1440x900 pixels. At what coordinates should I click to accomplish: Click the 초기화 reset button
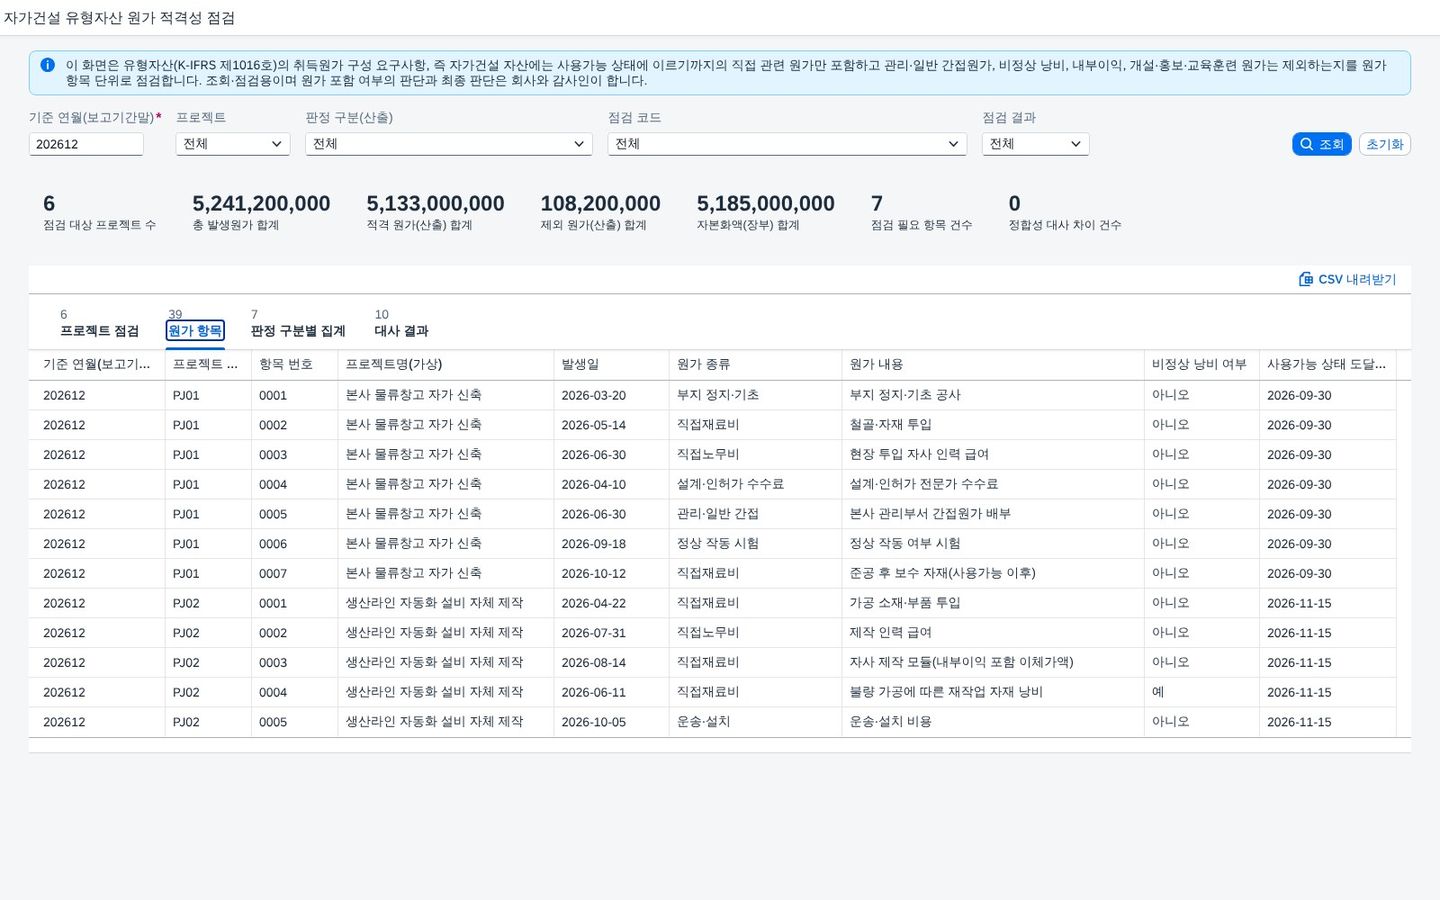1385,144
